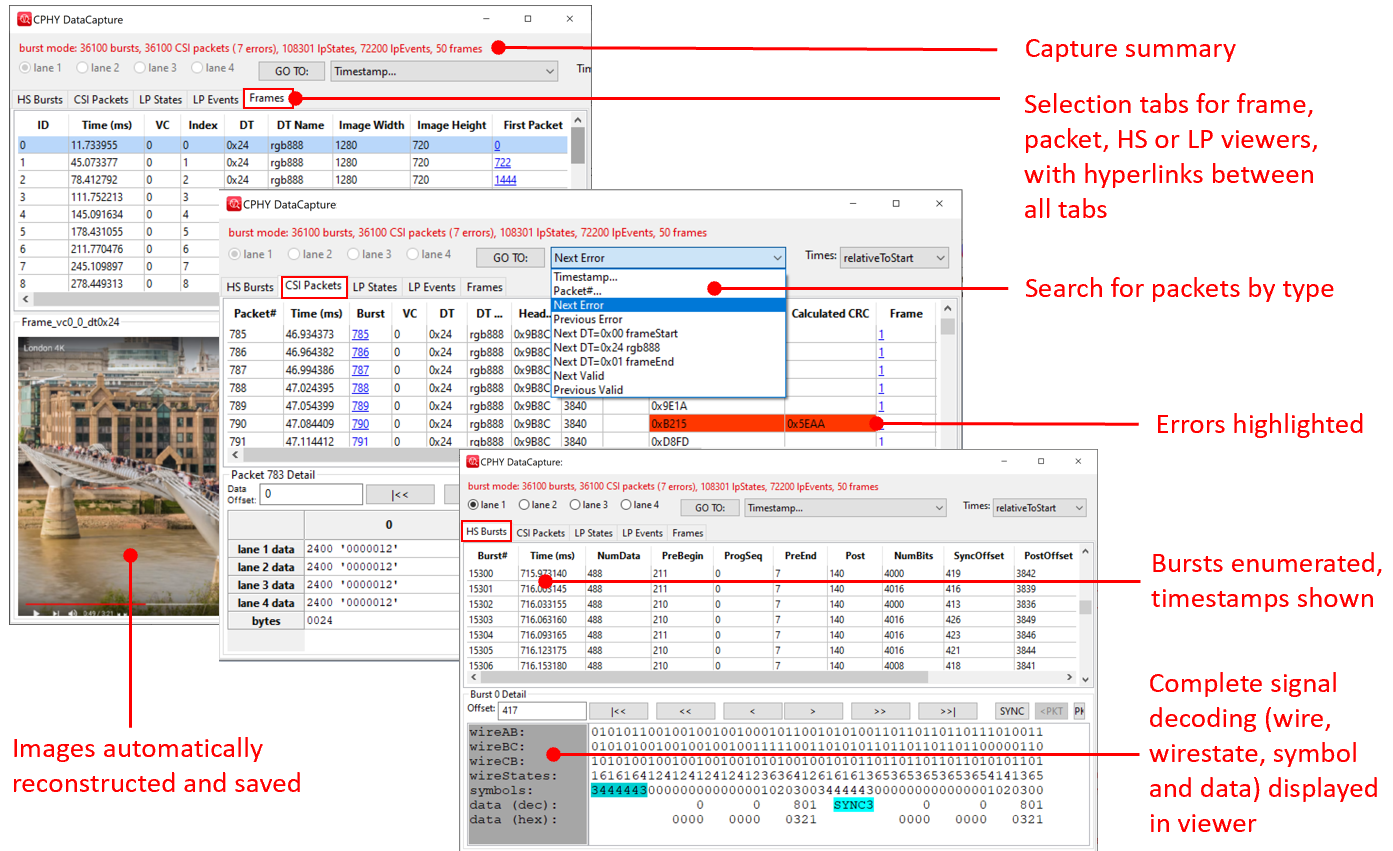Screen dimensions: 1393x851
Task: Click the SYNC button in Burst 0 Detail
Action: [1011, 710]
